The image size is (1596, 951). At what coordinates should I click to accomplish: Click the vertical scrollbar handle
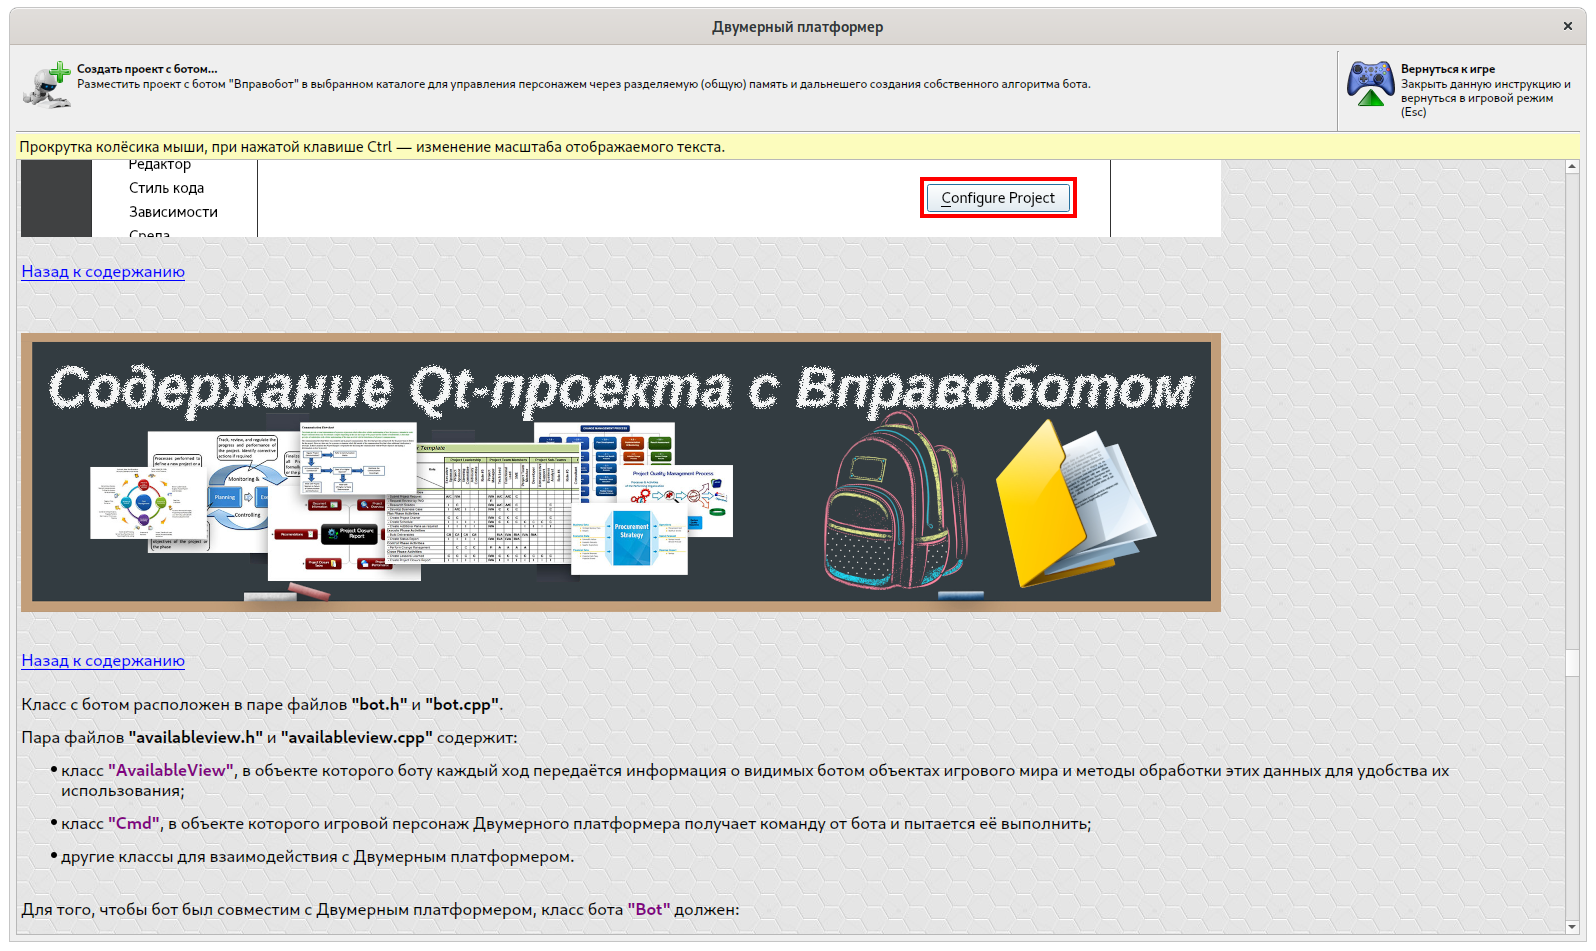pos(1573,662)
